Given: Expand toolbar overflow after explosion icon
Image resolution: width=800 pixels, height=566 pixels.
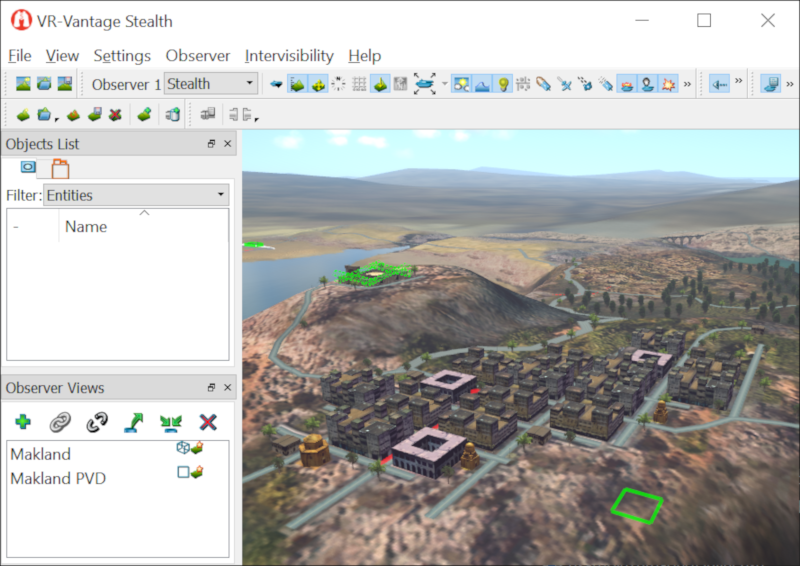Looking at the screenshot, I should [x=687, y=84].
